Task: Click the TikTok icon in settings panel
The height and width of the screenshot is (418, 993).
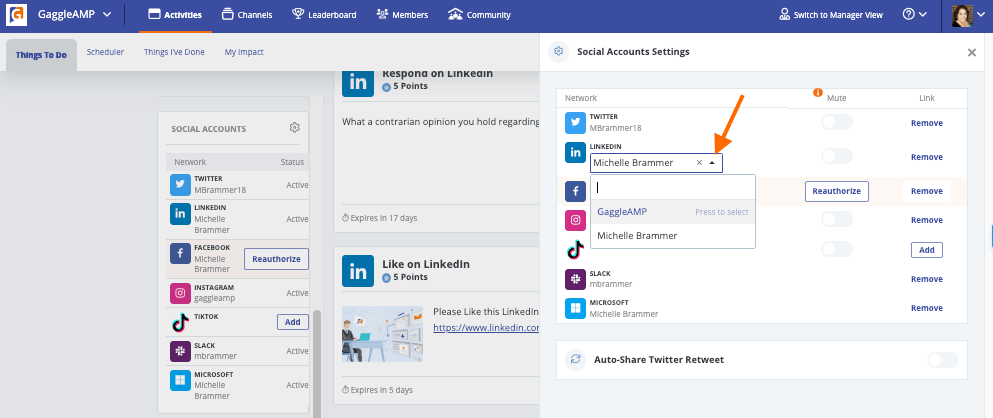Action: coord(576,250)
